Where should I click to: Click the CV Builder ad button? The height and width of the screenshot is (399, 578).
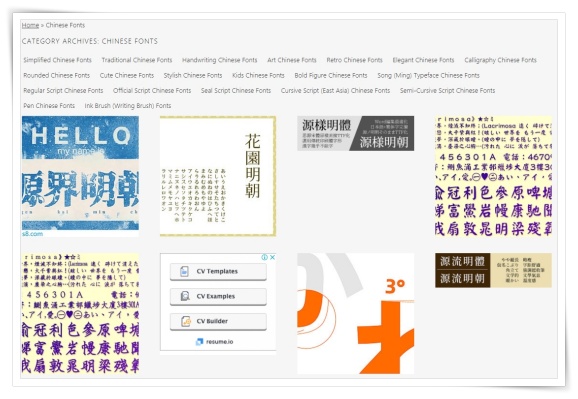[218, 321]
